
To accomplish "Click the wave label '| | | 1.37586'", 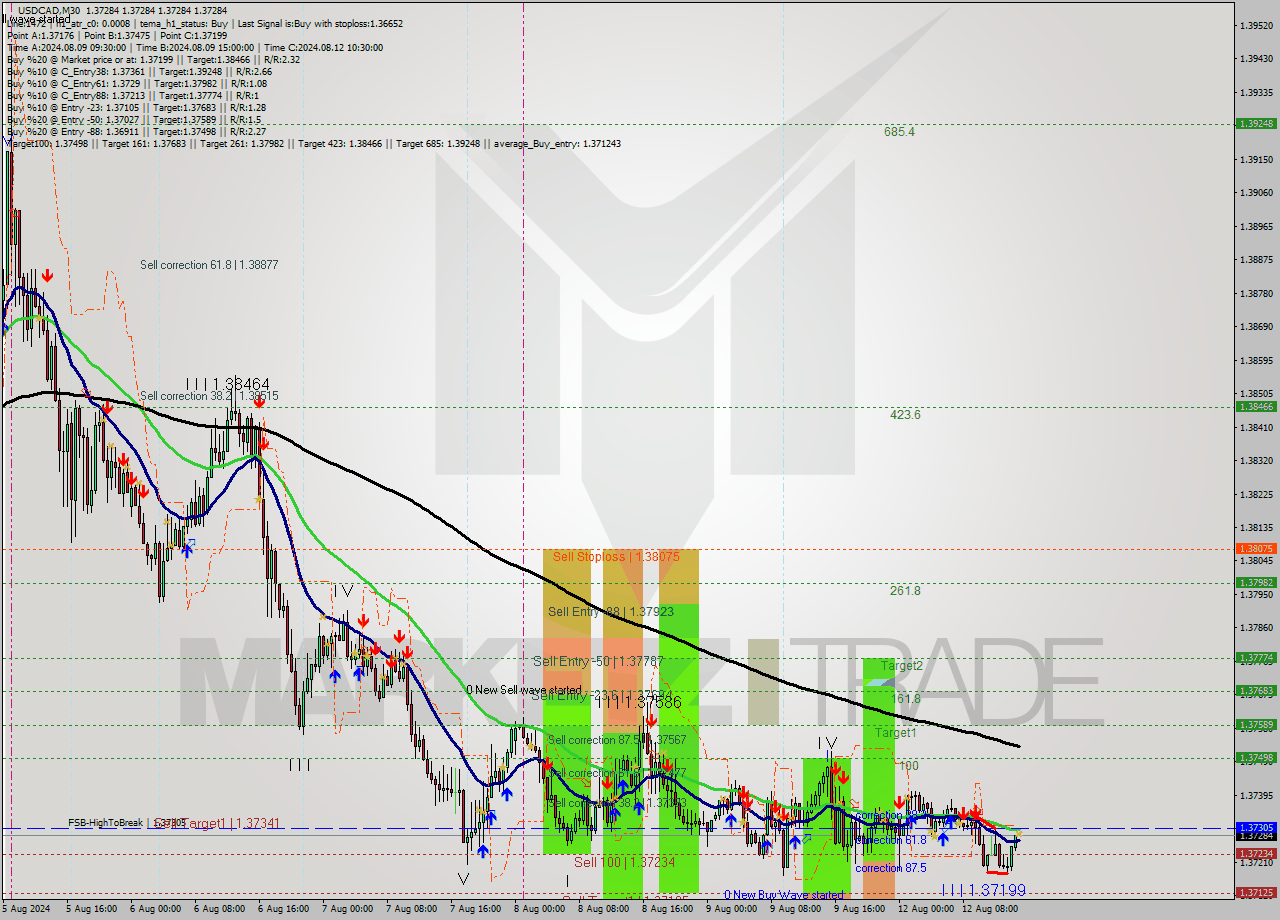I will pyautogui.click(x=639, y=702).
